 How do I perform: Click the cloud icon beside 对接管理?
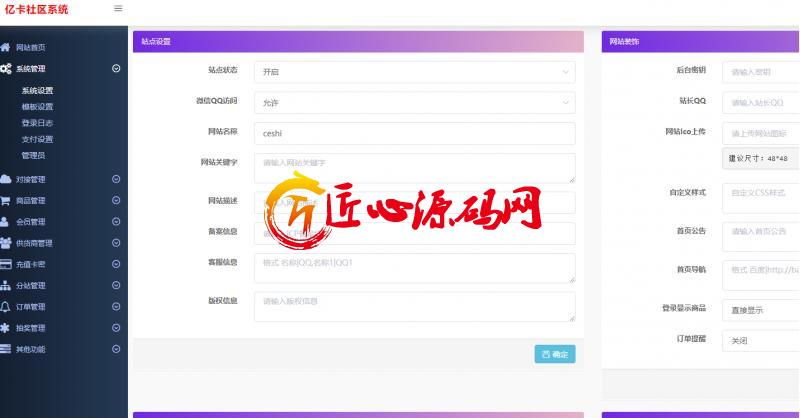(6, 179)
